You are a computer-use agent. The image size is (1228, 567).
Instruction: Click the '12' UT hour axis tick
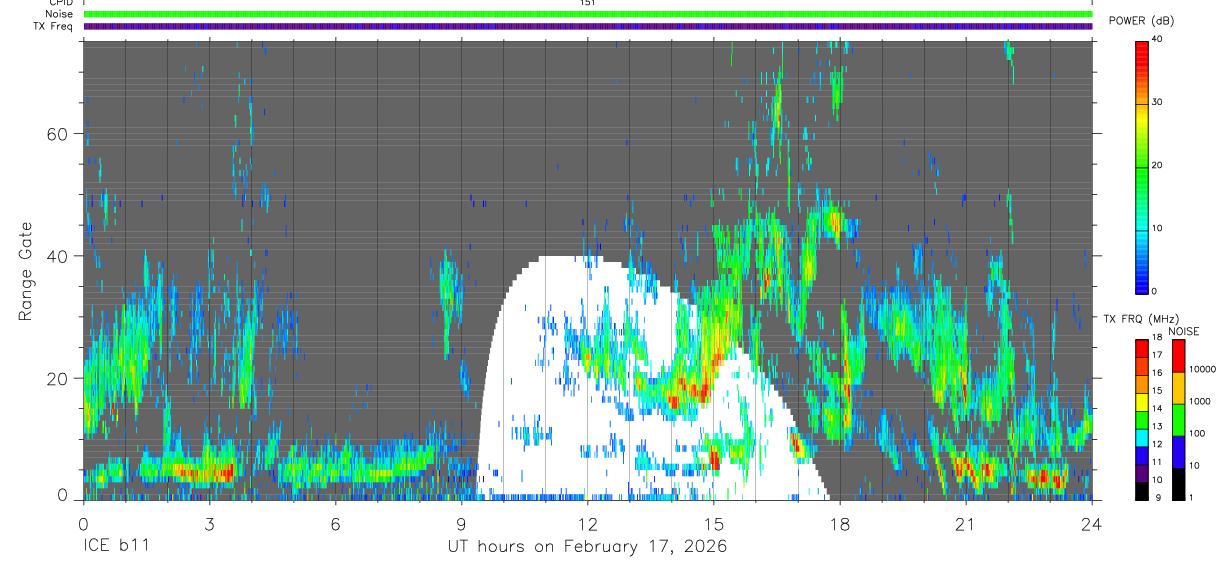point(587,524)
